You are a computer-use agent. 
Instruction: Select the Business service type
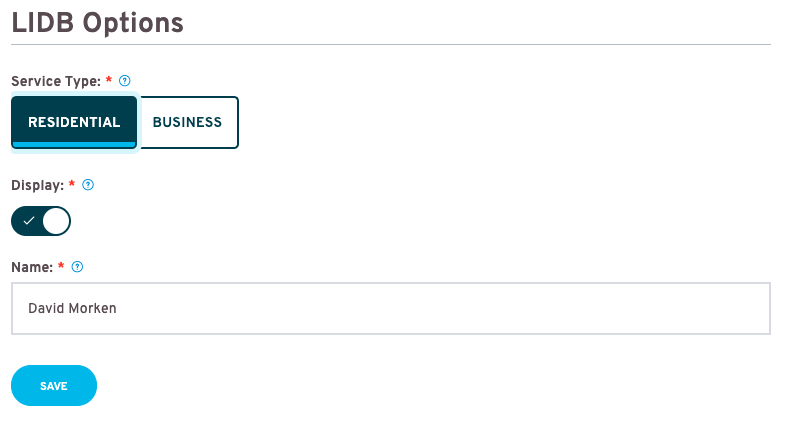pos(188,122)
